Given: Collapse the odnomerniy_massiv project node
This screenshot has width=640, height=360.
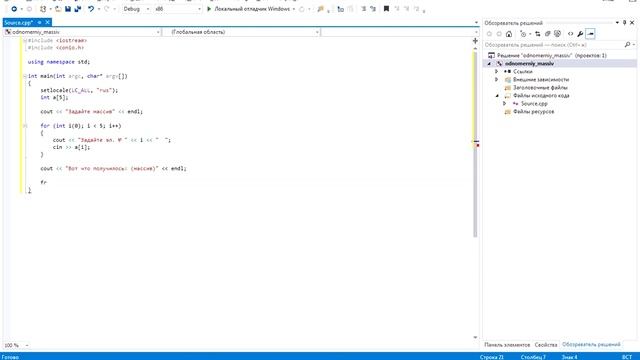Looking at the screenshot, I should [489, 64].
